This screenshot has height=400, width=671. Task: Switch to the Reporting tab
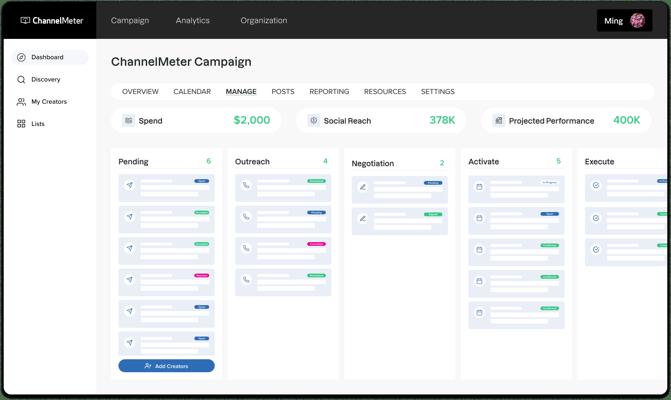click(x=329, y=92)
